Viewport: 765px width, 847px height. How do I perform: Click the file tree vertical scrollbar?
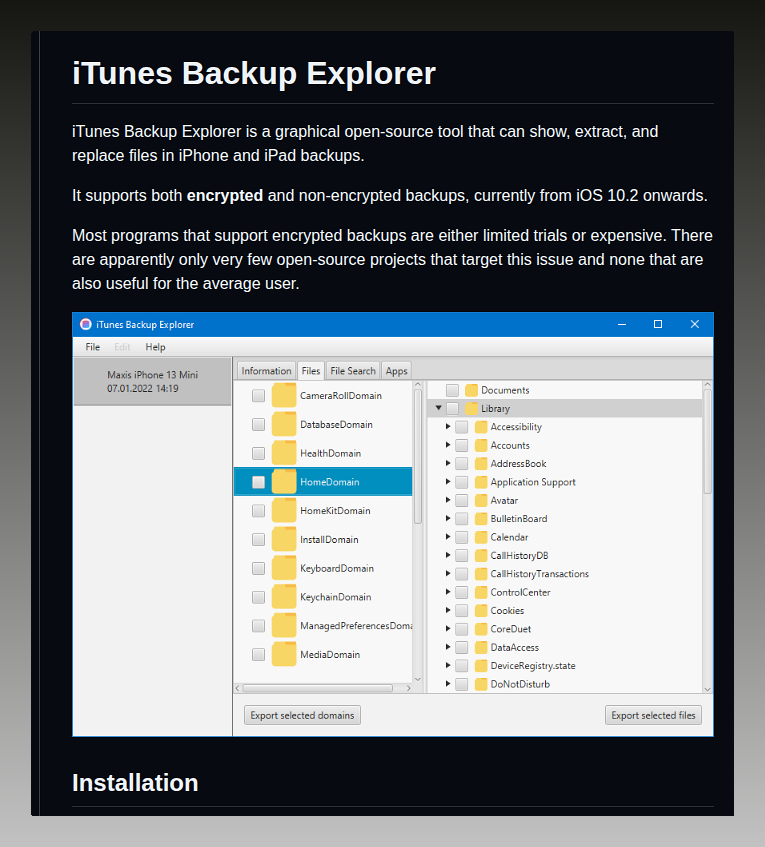707,442
